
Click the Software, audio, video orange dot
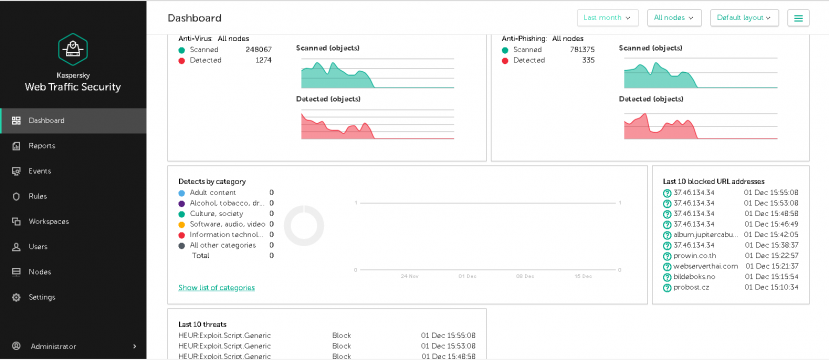[x=181, y=225]
